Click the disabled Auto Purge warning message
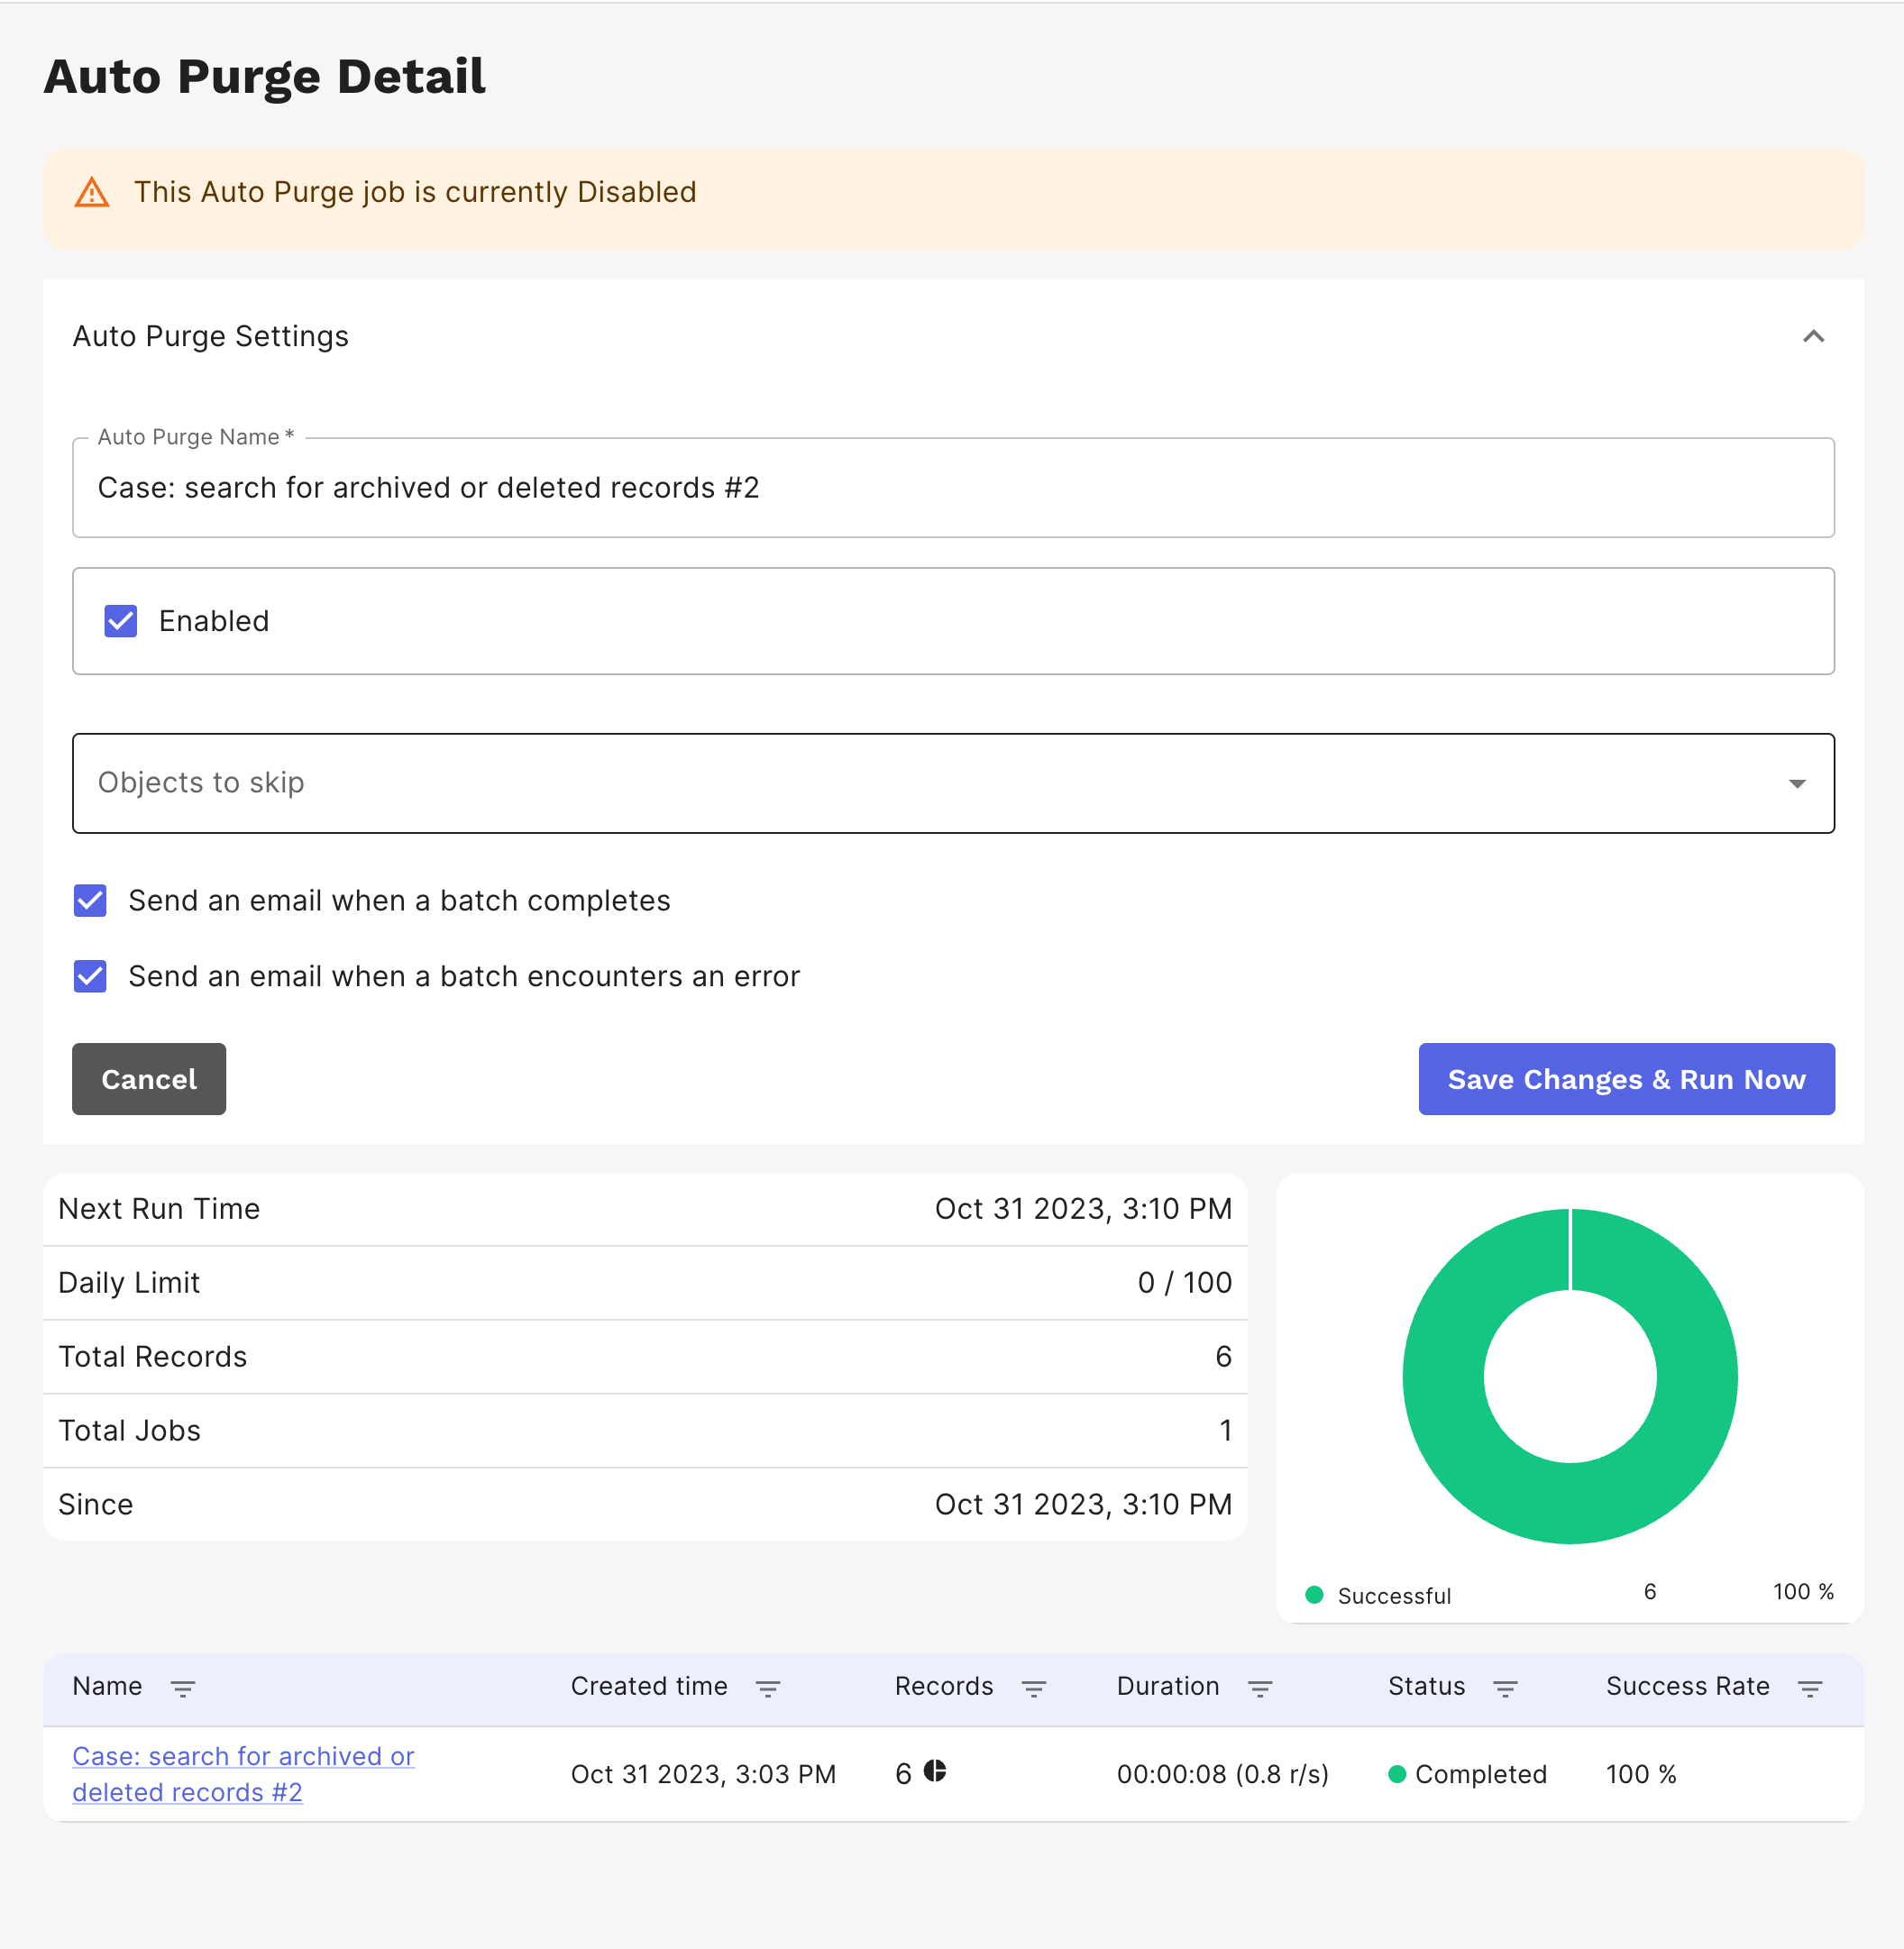Screen dimensions: 1904x1949 pos(415,192)
